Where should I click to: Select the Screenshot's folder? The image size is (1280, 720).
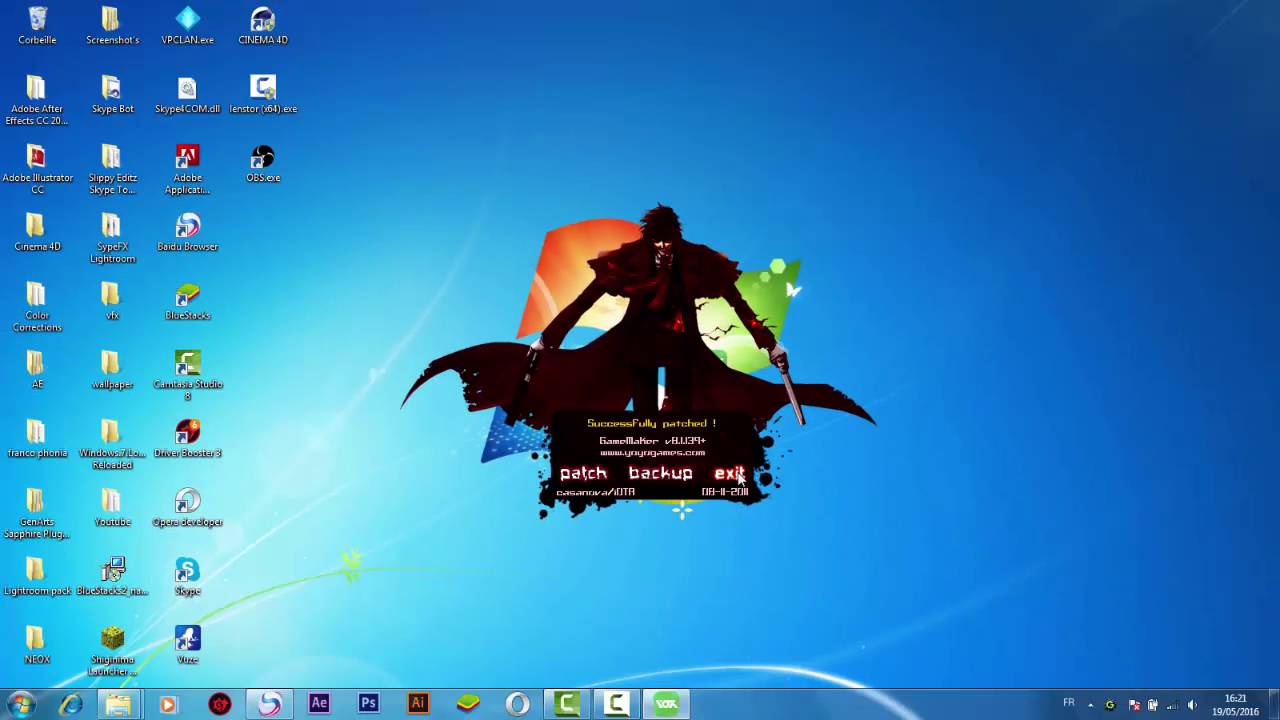[x=112, y=27]
